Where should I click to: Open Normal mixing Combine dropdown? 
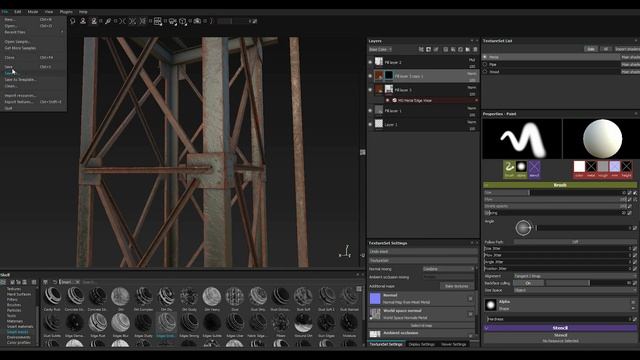pyautogui.click(x=448, y=269)
